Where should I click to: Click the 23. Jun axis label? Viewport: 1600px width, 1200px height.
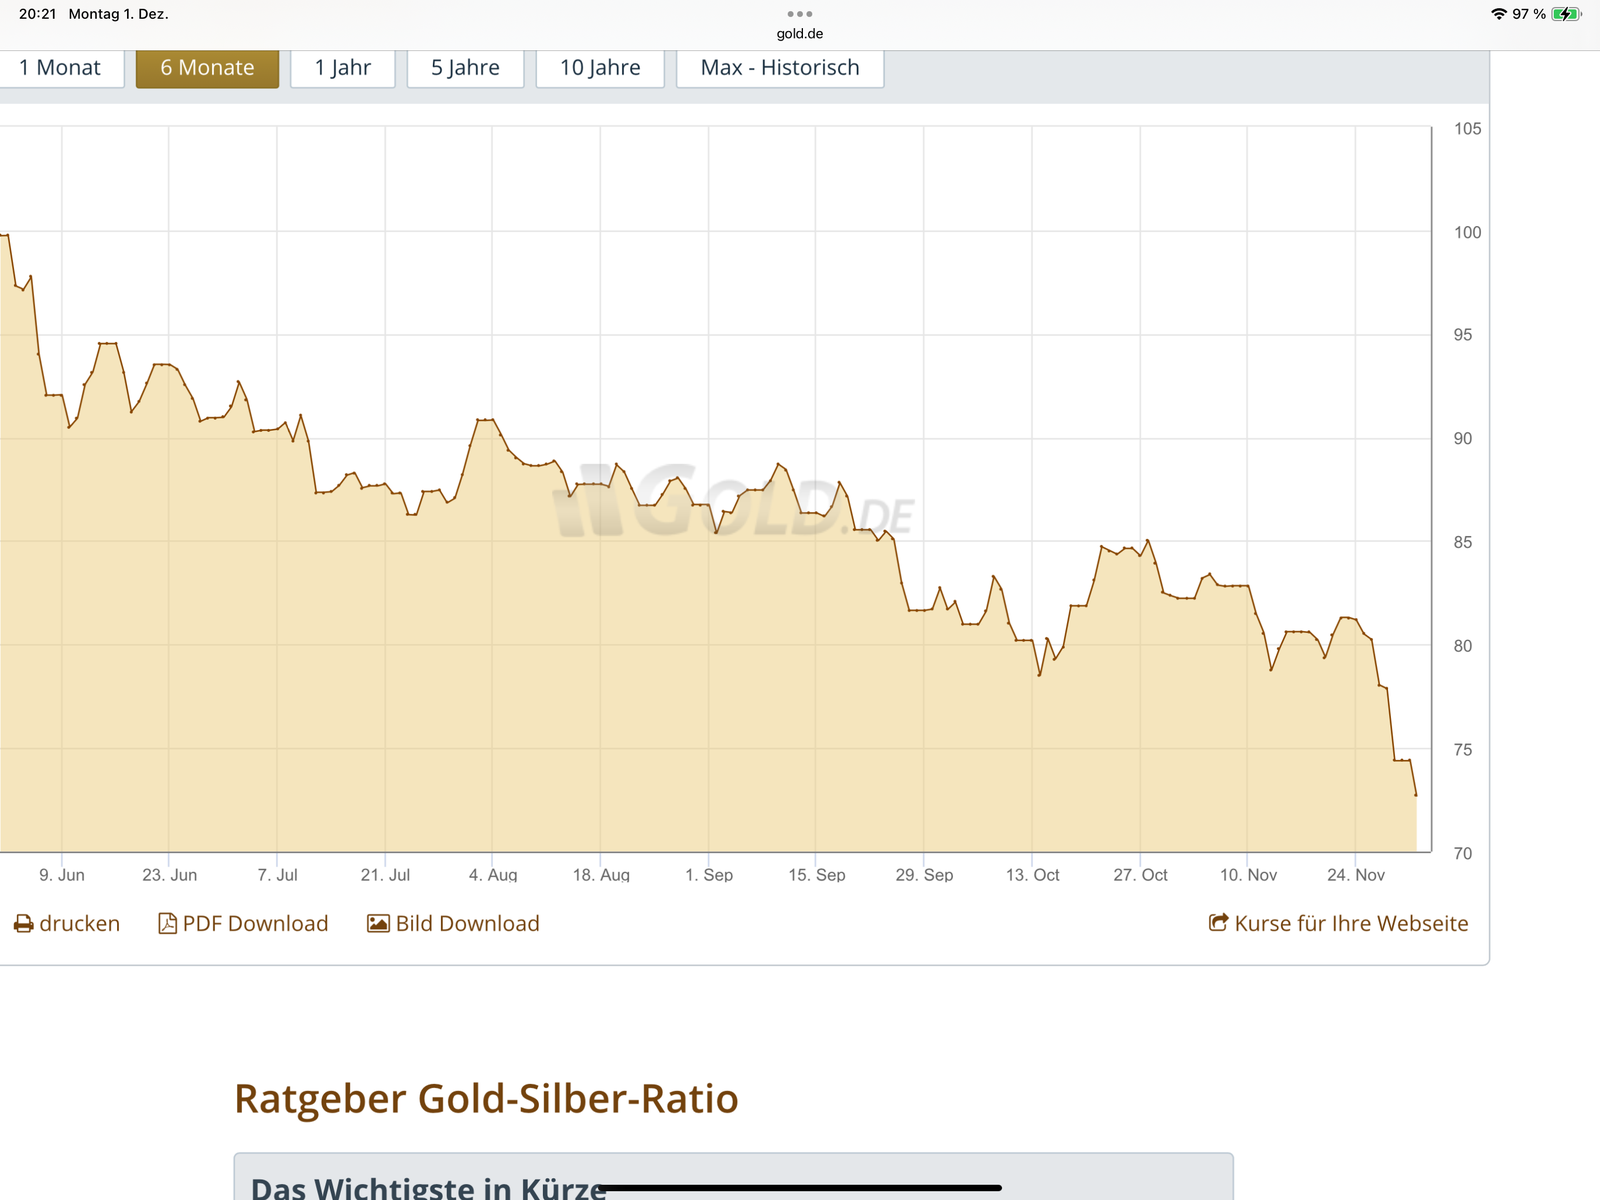coord(169,875)
